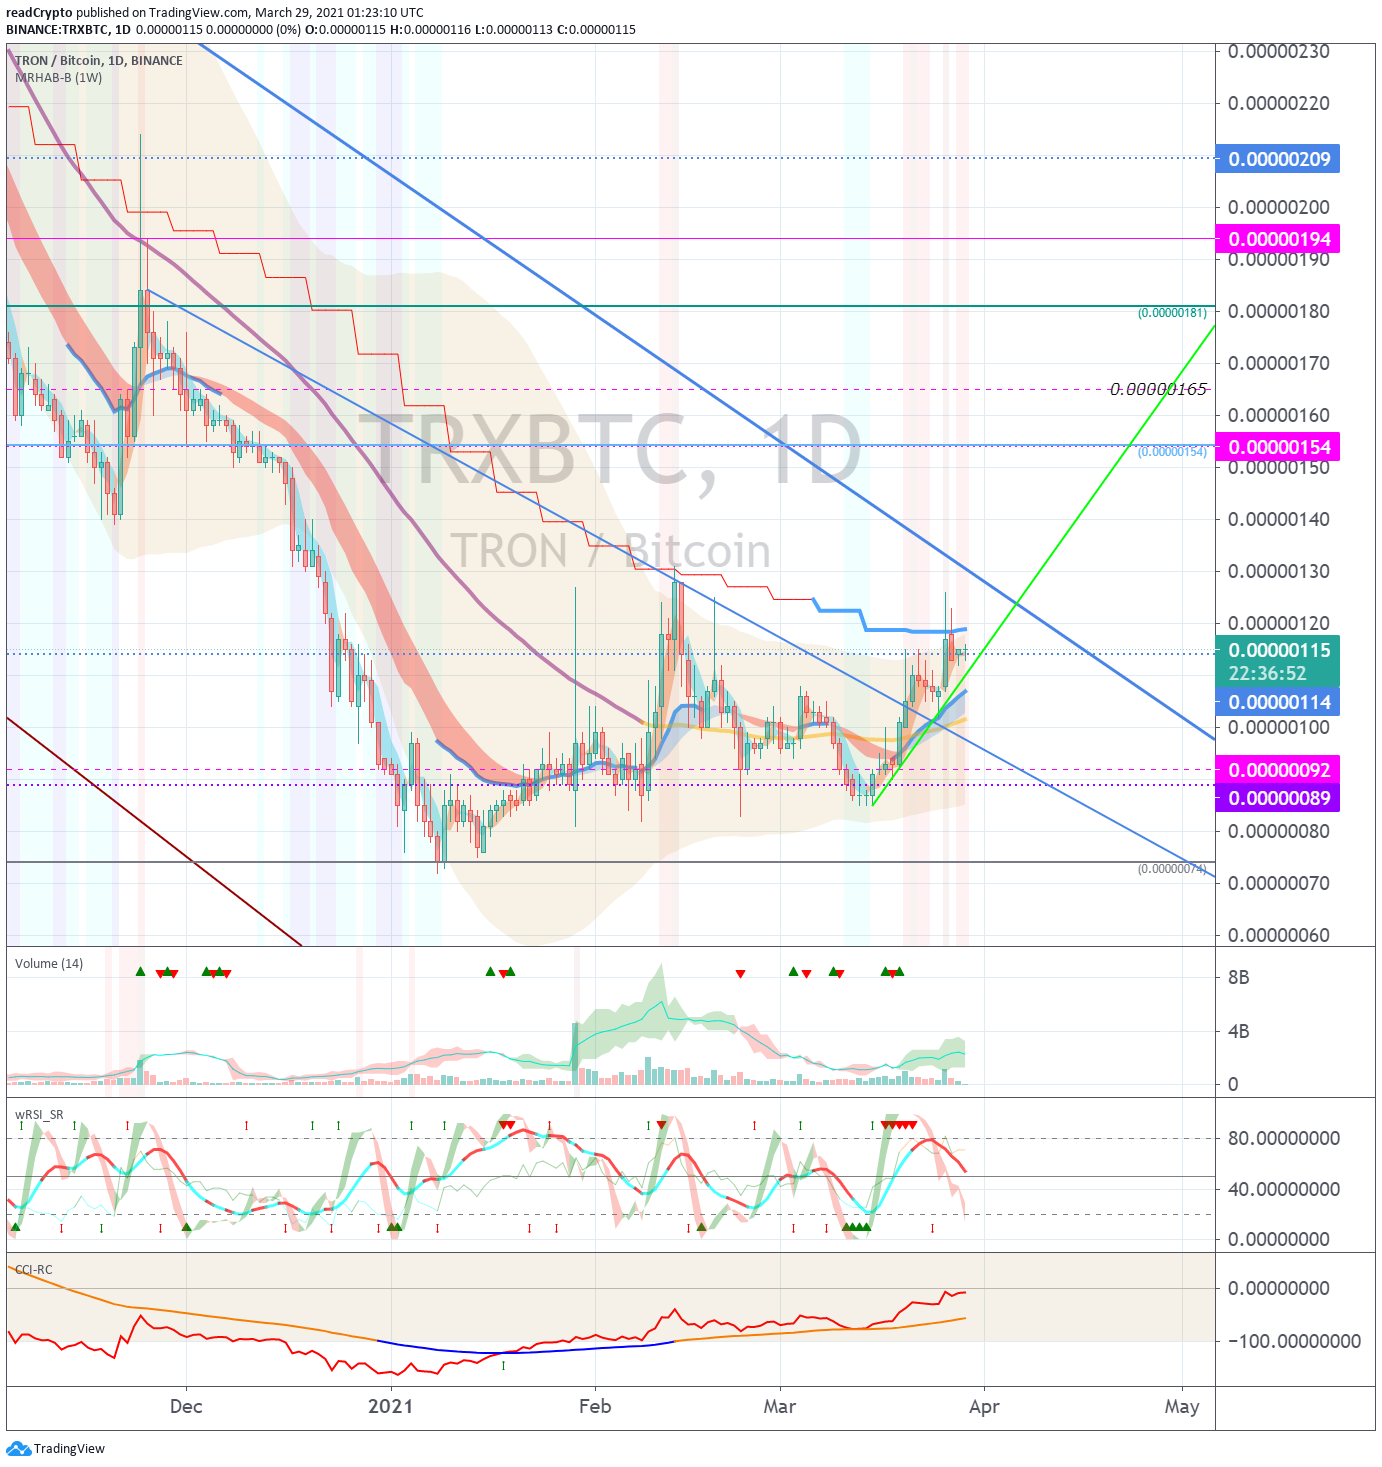The image size is (1382, 1467).
Task: Click the magenta 0.00000154 price tag
Action: point(1278,447)
